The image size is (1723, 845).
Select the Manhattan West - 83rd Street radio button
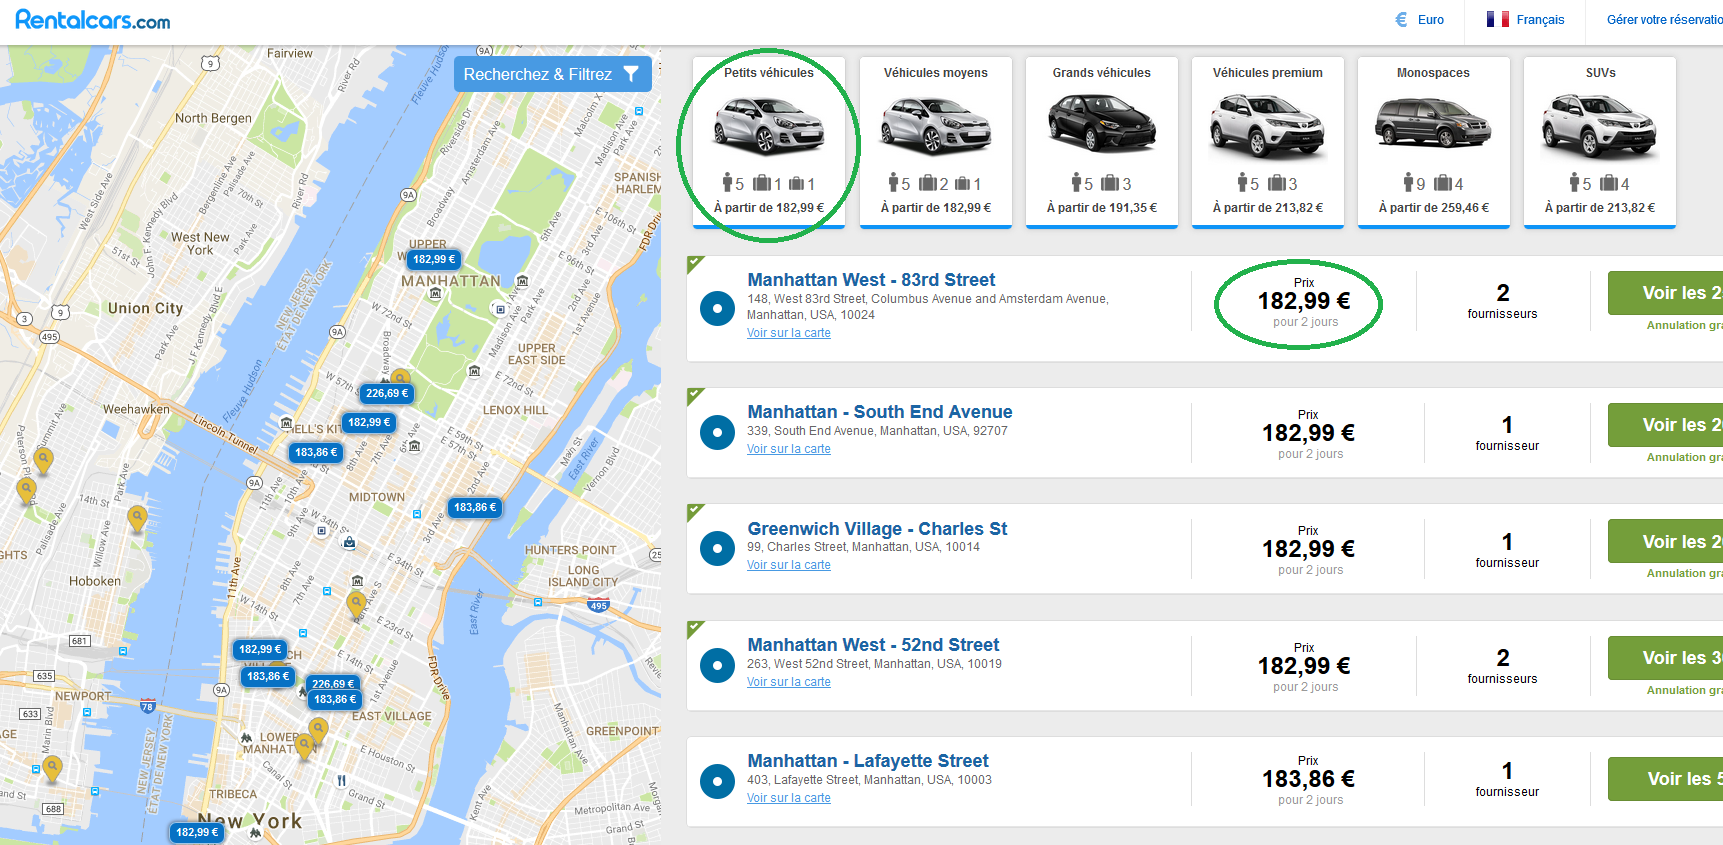coord(717,308)
